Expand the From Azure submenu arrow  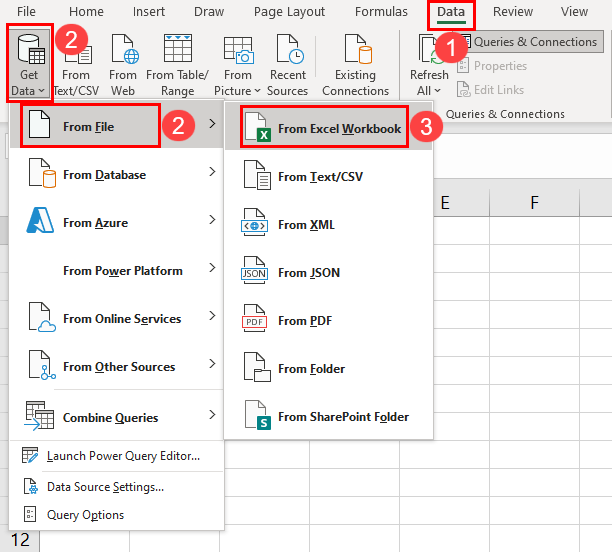(212, 219)
